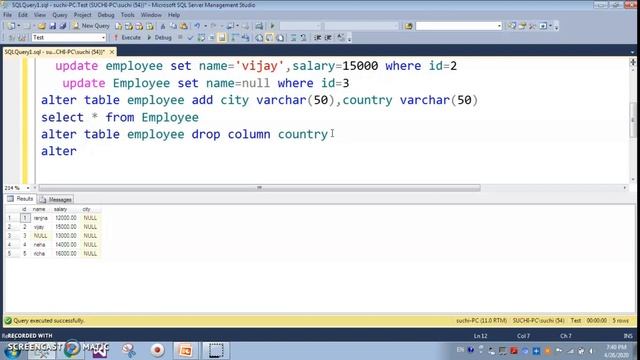Open the active files dropdown arrow
This screenshot has height=360, width=640.
[632, 52]
